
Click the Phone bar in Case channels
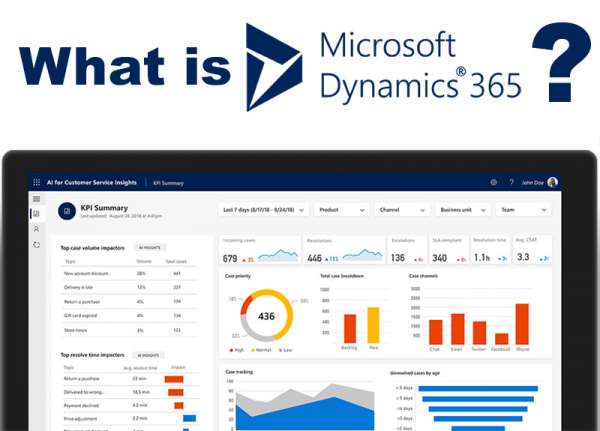point(522,324)
